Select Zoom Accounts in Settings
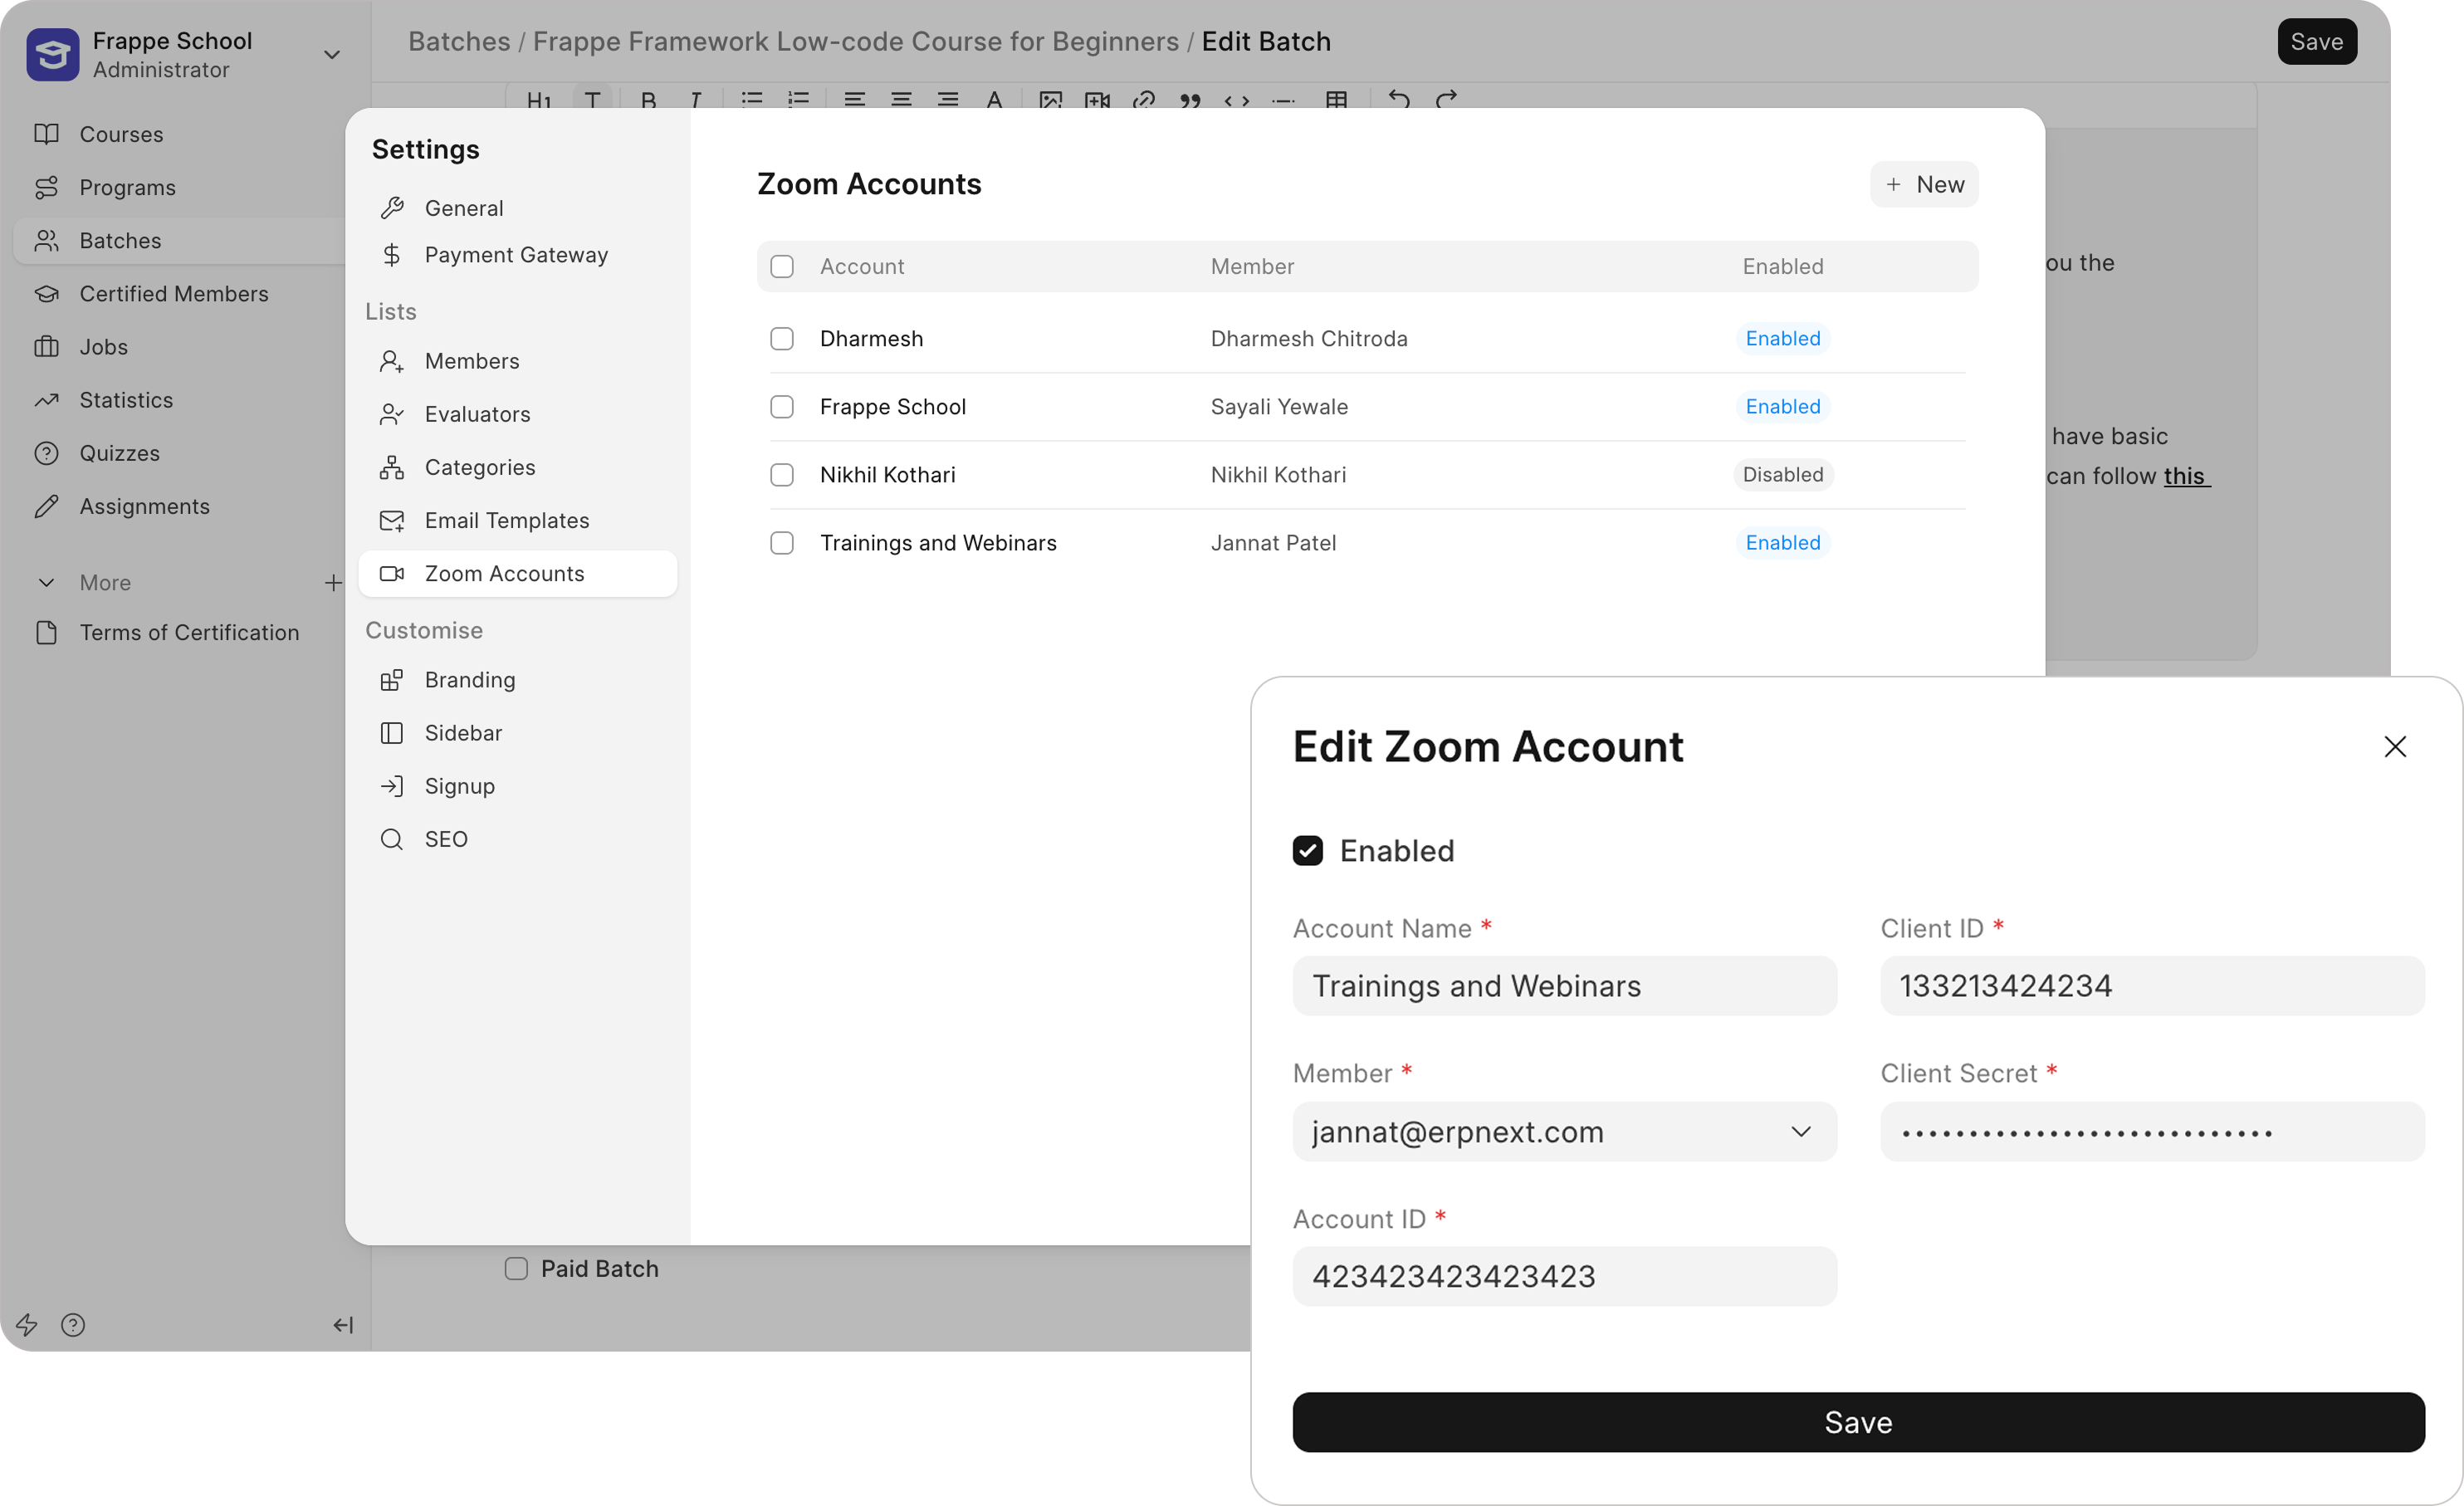Viewport: 2464px width, 1506px height. click(517, 573)
